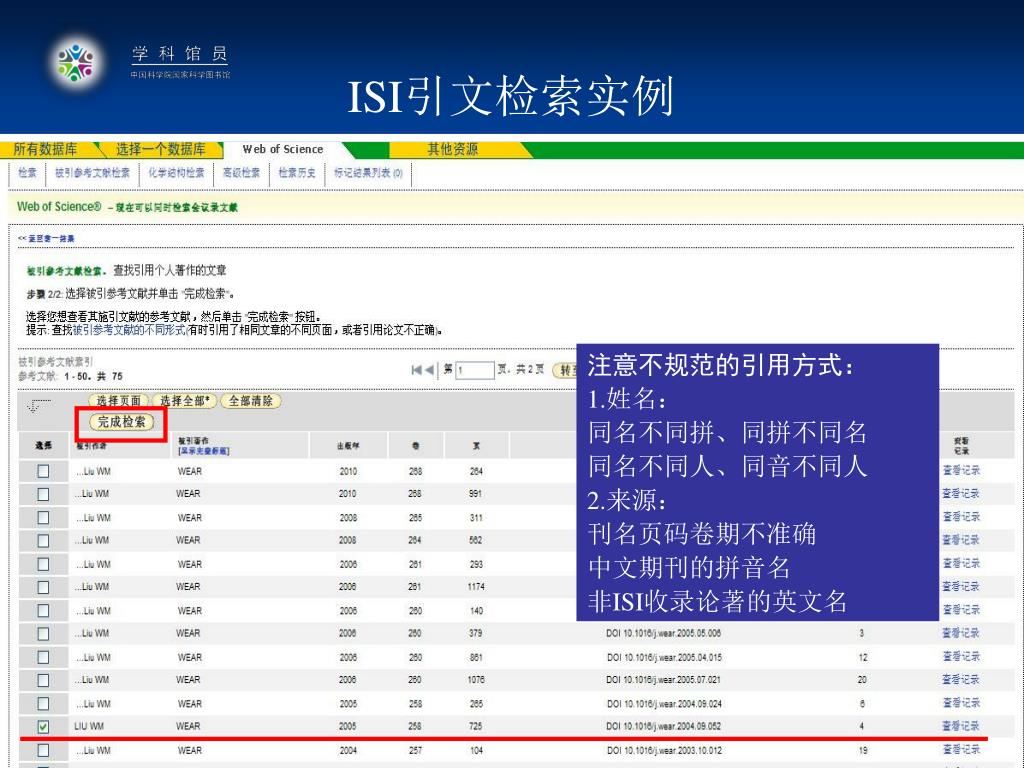Click the 选择页面 button
The image size is (1024, 768).
point(119,401)
